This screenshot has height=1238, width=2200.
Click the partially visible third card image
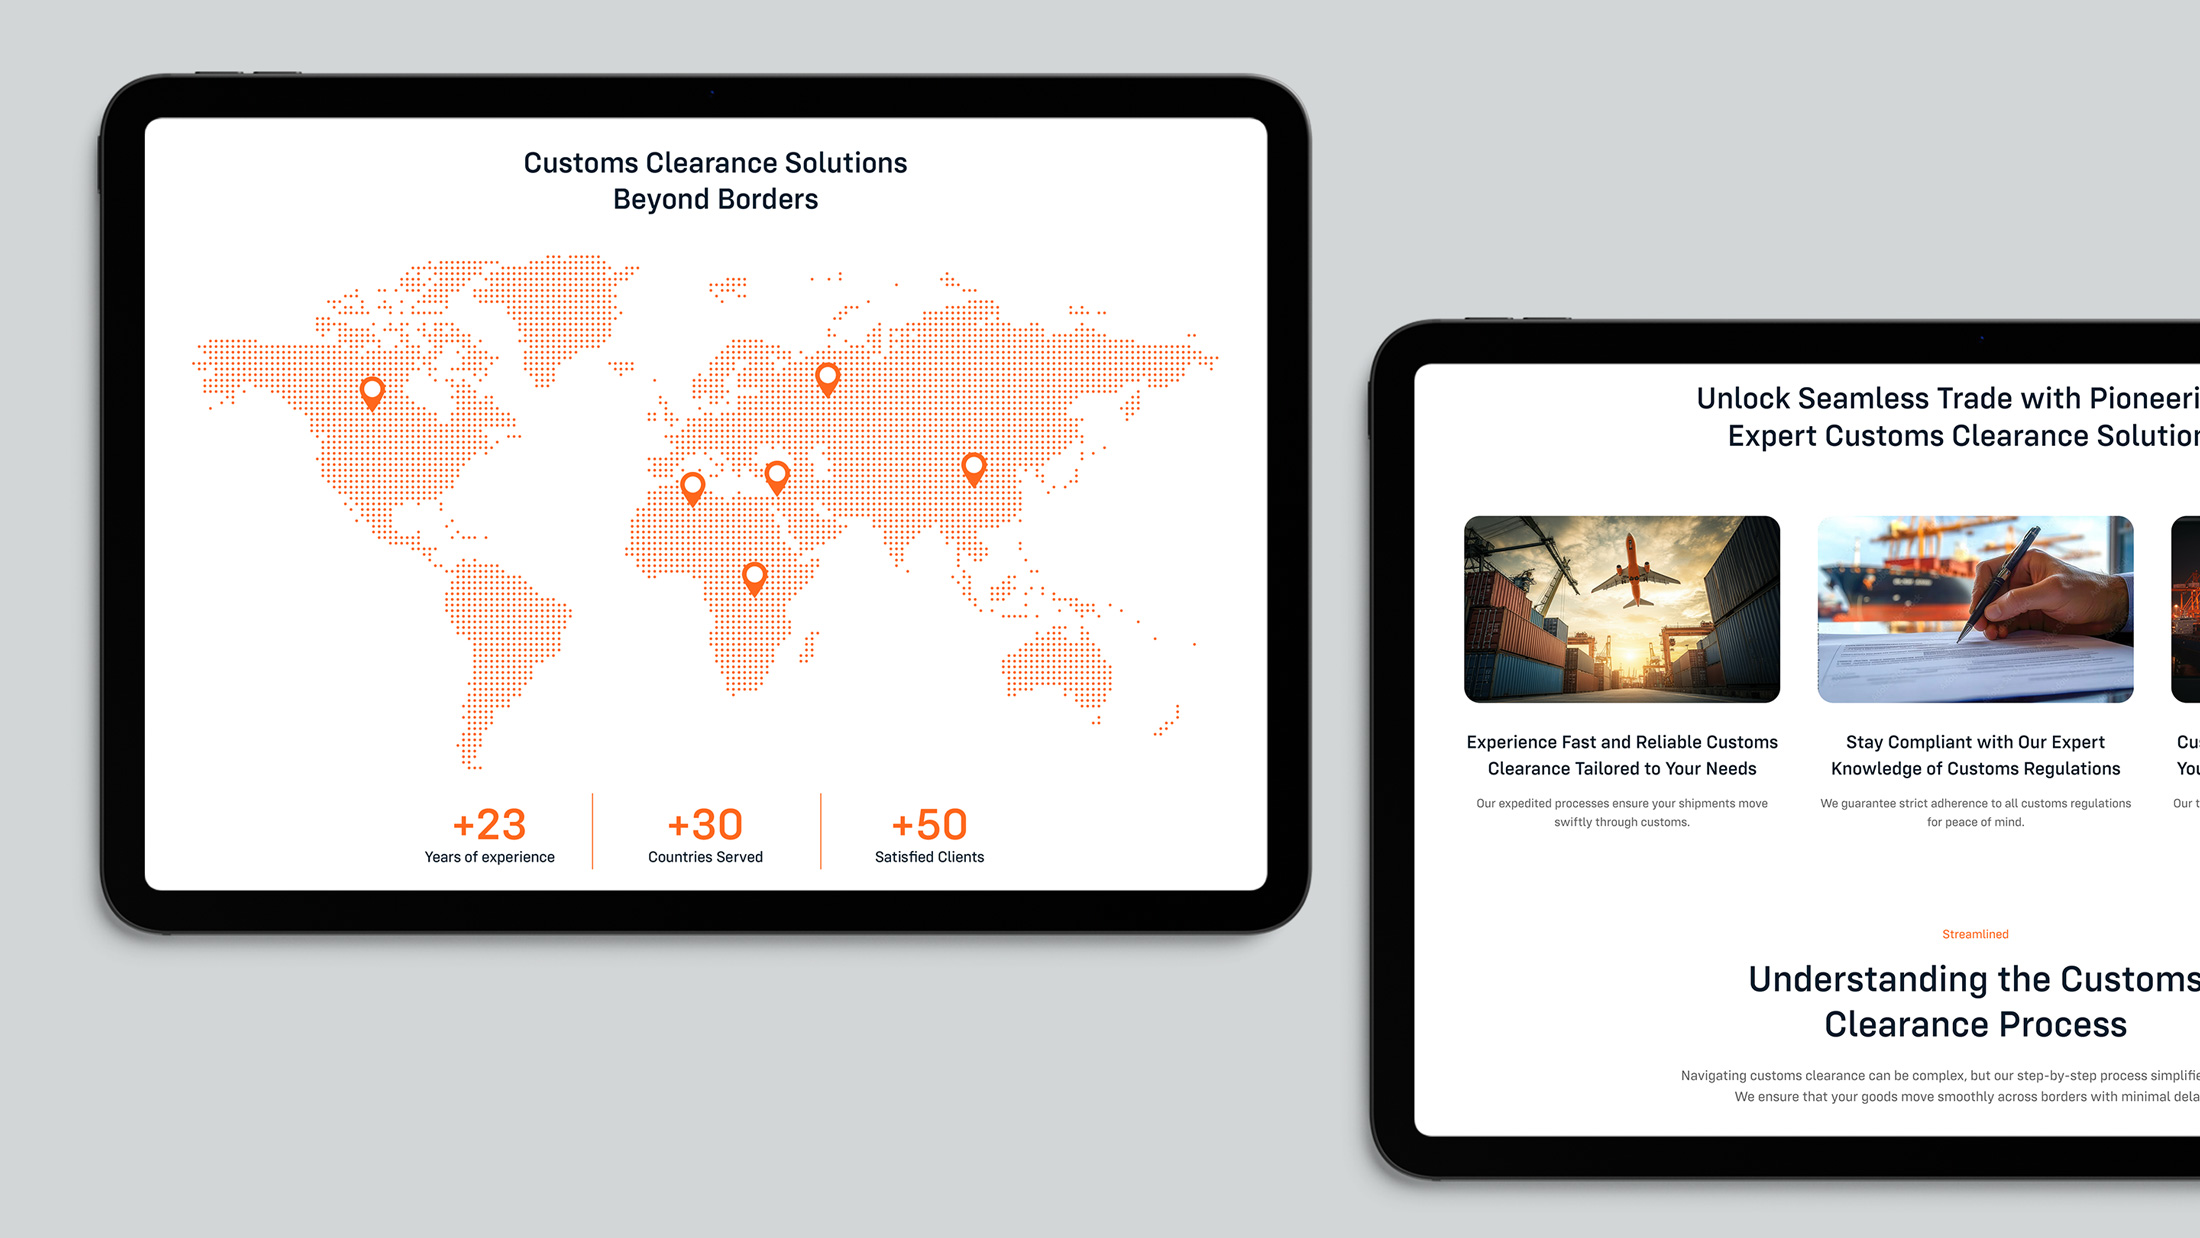pos(2185,609)
